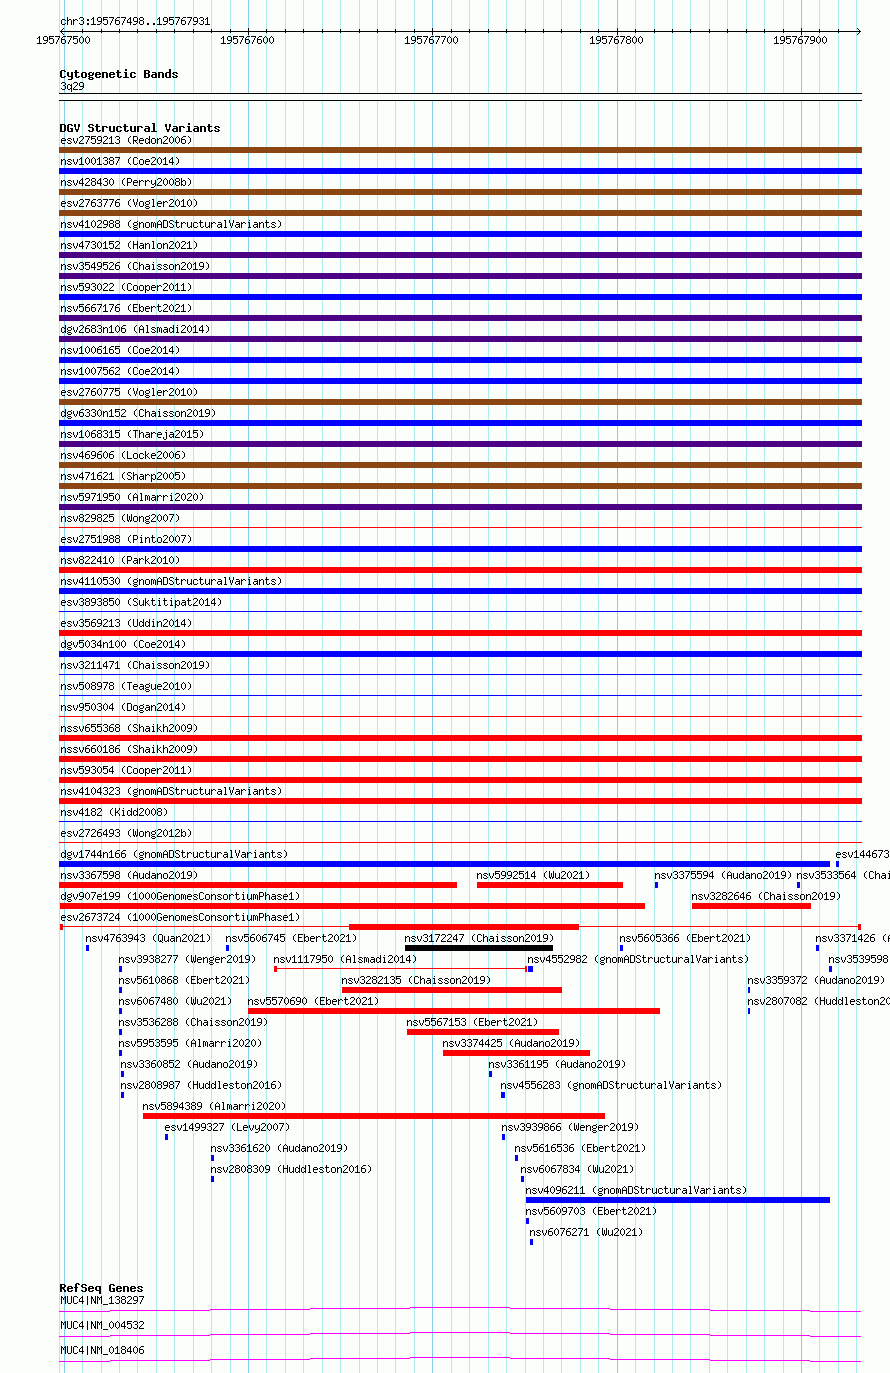This screenshot has width=890, height=1373.
Task: Click nsv1007562 (Coe2014) label
Action: click(x=120, y=371)
